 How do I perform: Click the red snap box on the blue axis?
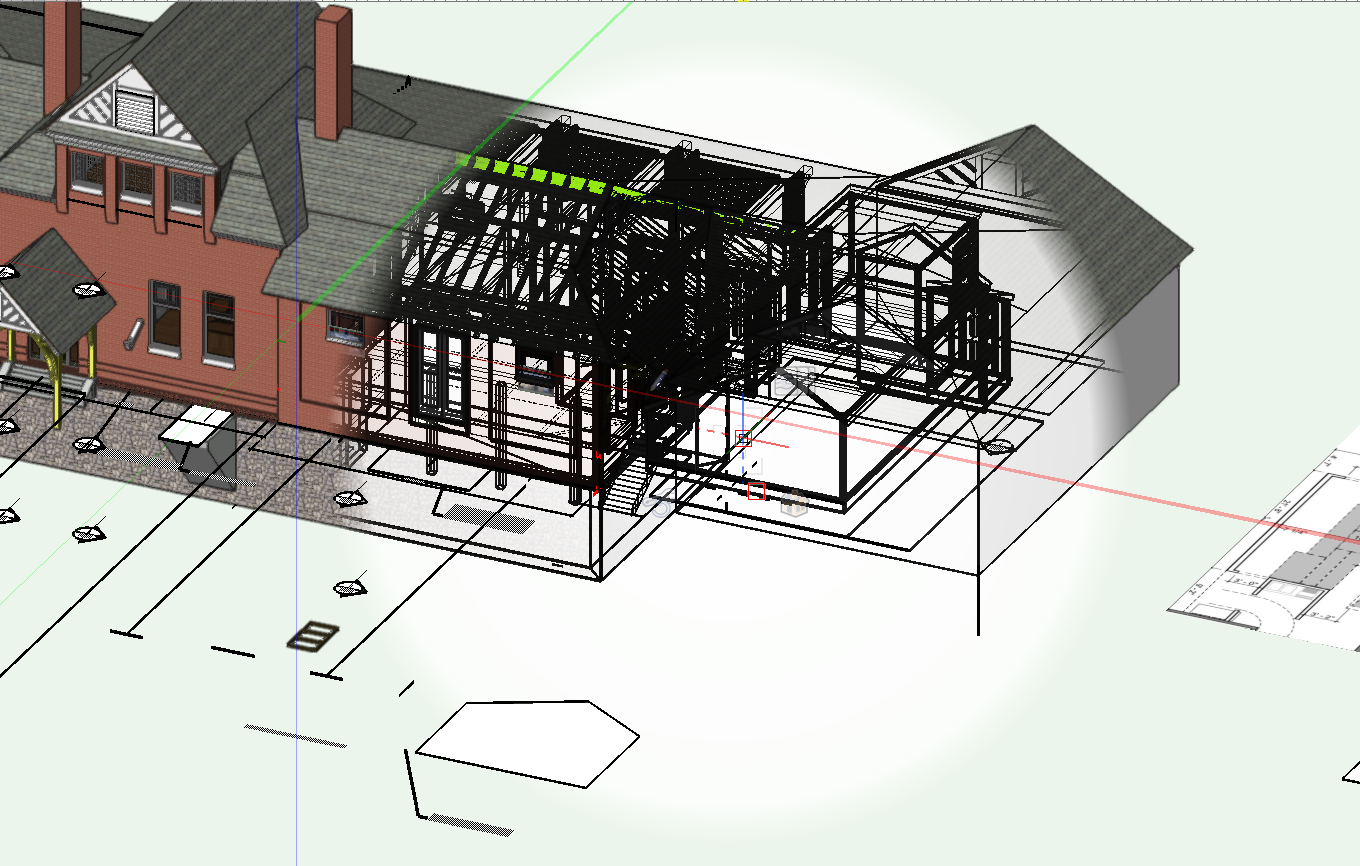point(742,438)
